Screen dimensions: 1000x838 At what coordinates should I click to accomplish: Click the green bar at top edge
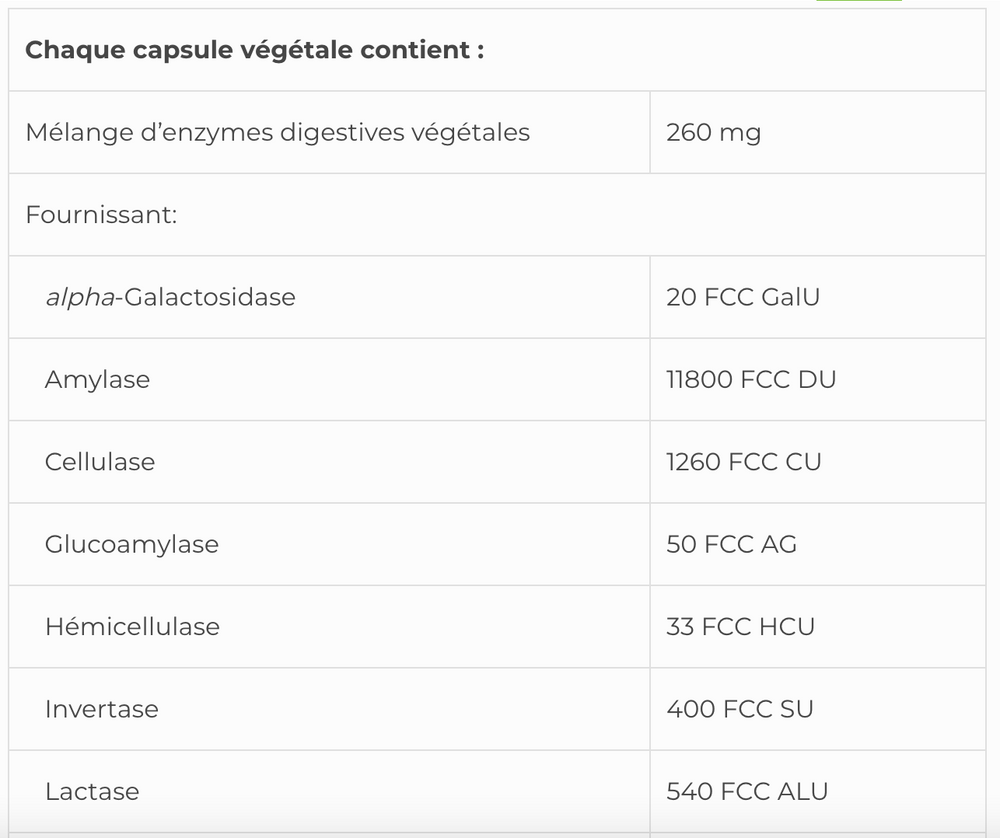(x=858, y=1)
